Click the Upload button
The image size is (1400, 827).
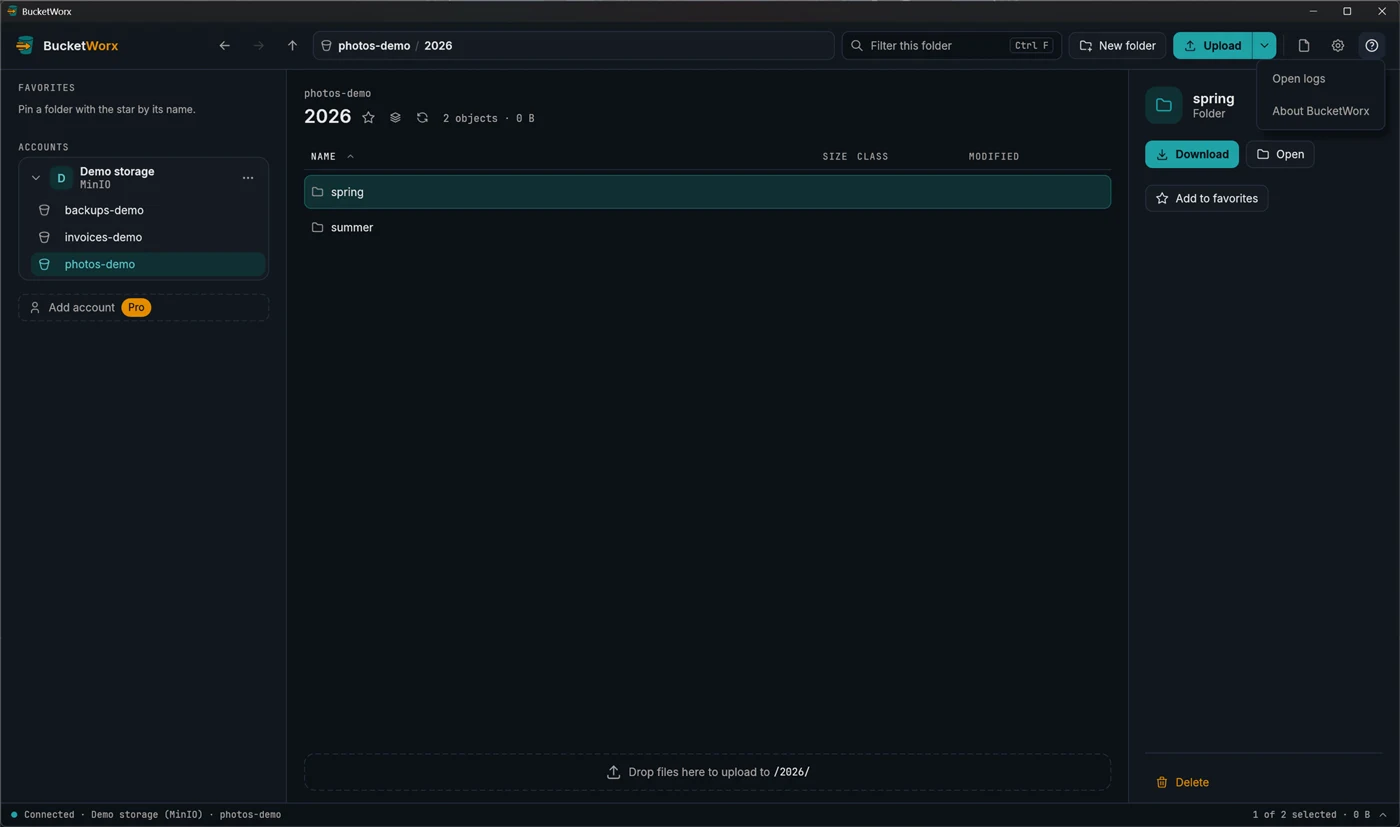tap(1212, 46)
